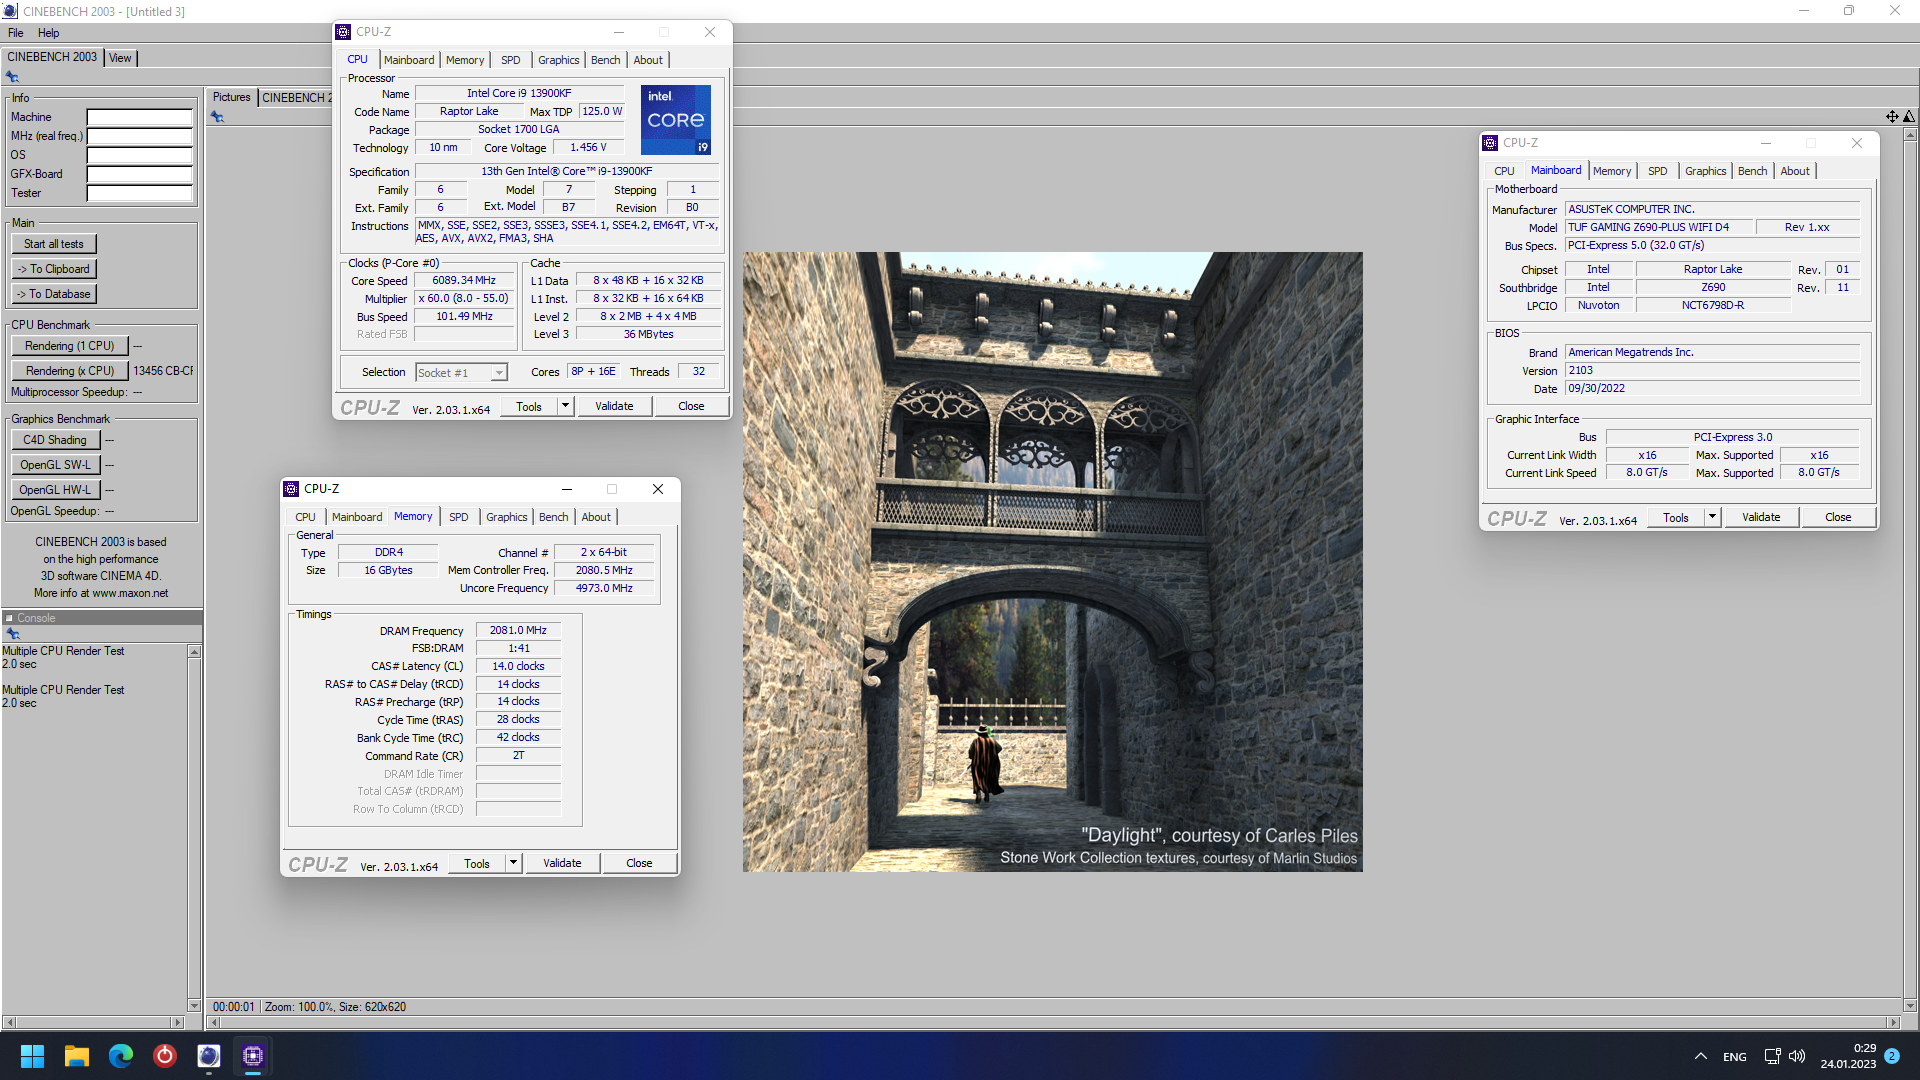Click CPU-Z icon in mainboard window title bar
Screen dimensions: 1920x1080
click(x=1490, y=143)
